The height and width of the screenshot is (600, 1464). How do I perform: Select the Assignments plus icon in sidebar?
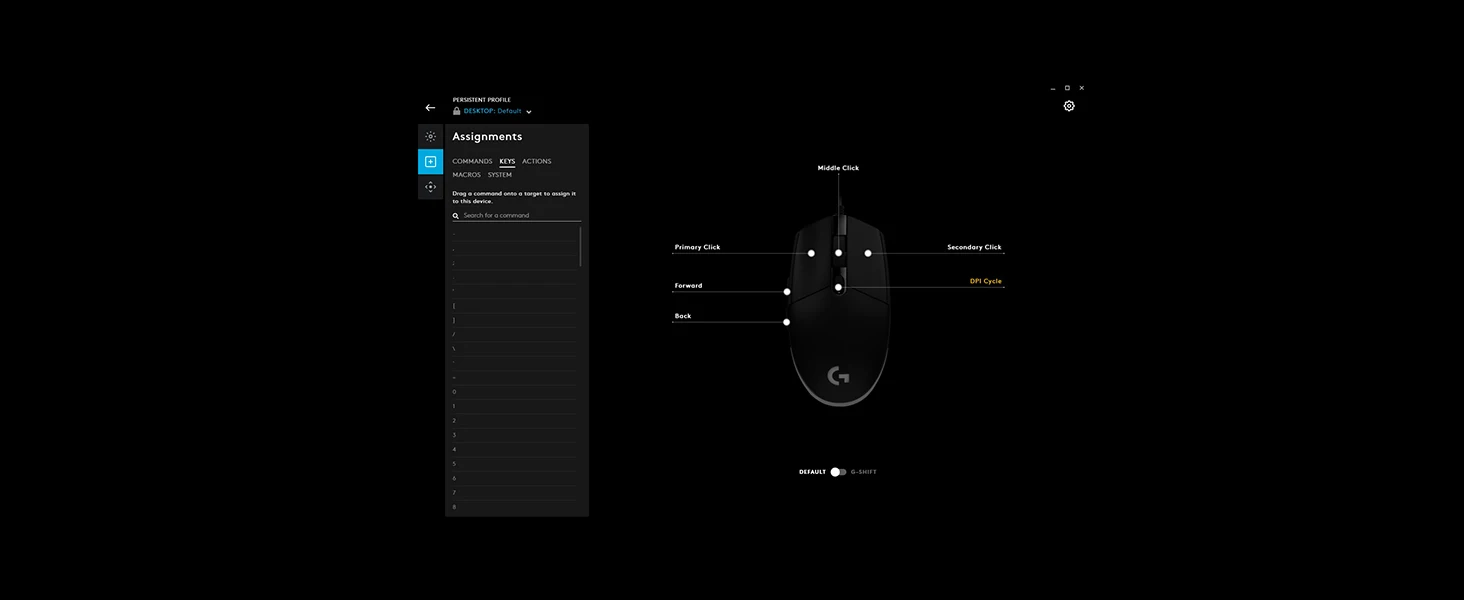pos(430,161)
